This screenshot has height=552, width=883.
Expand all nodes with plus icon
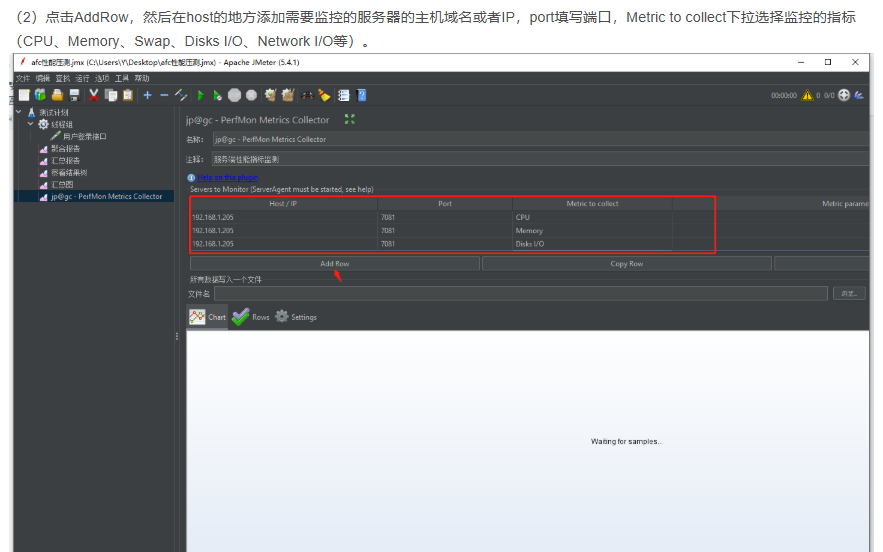pos(148,95)
